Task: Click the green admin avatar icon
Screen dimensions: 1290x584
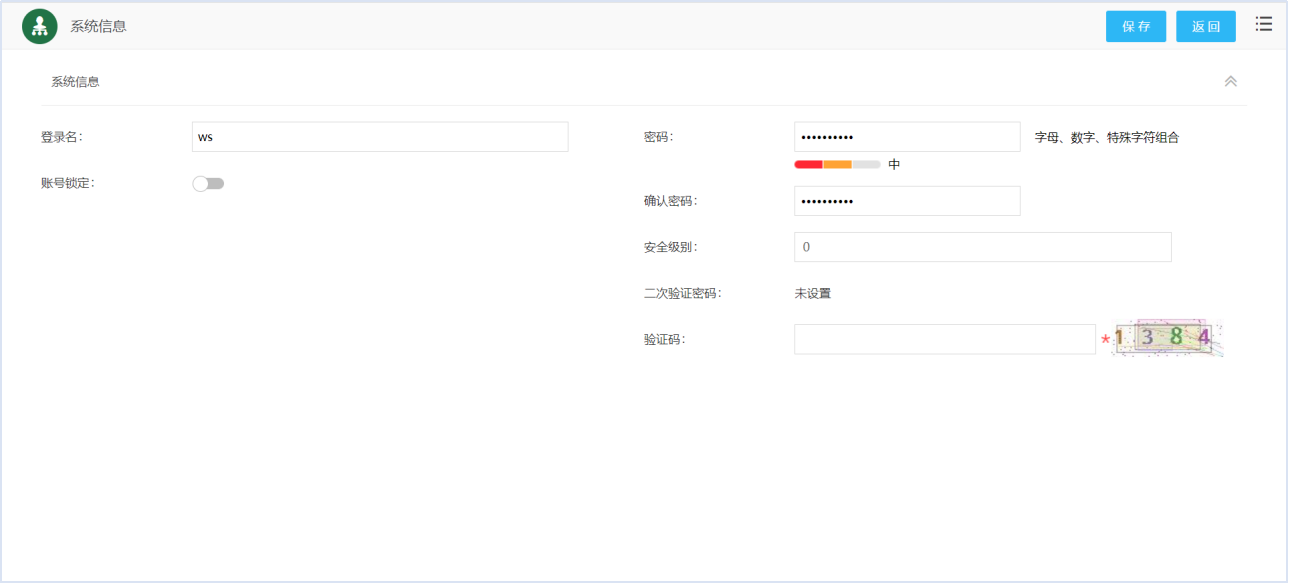Action: click(38, 24)
